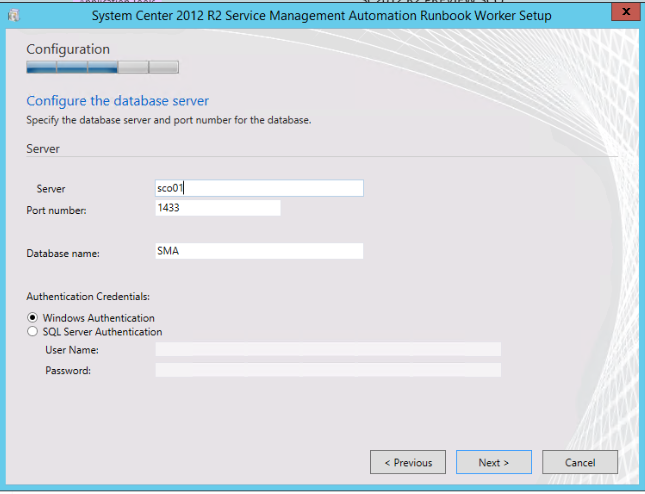Viewport: 645px width, 494px height.
Task: Click the first filled segment of the progress bar
Action: click(x=41, y=68)
